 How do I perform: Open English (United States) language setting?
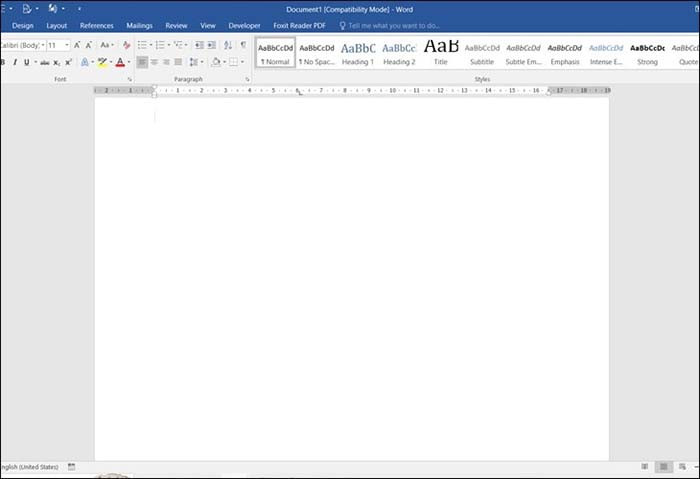pos(29,467)
